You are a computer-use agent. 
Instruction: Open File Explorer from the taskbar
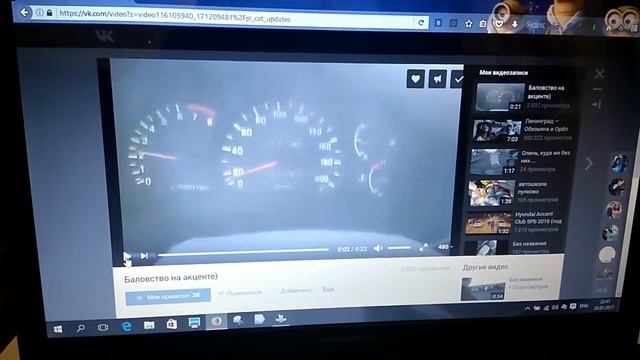[x=149, y=325]
